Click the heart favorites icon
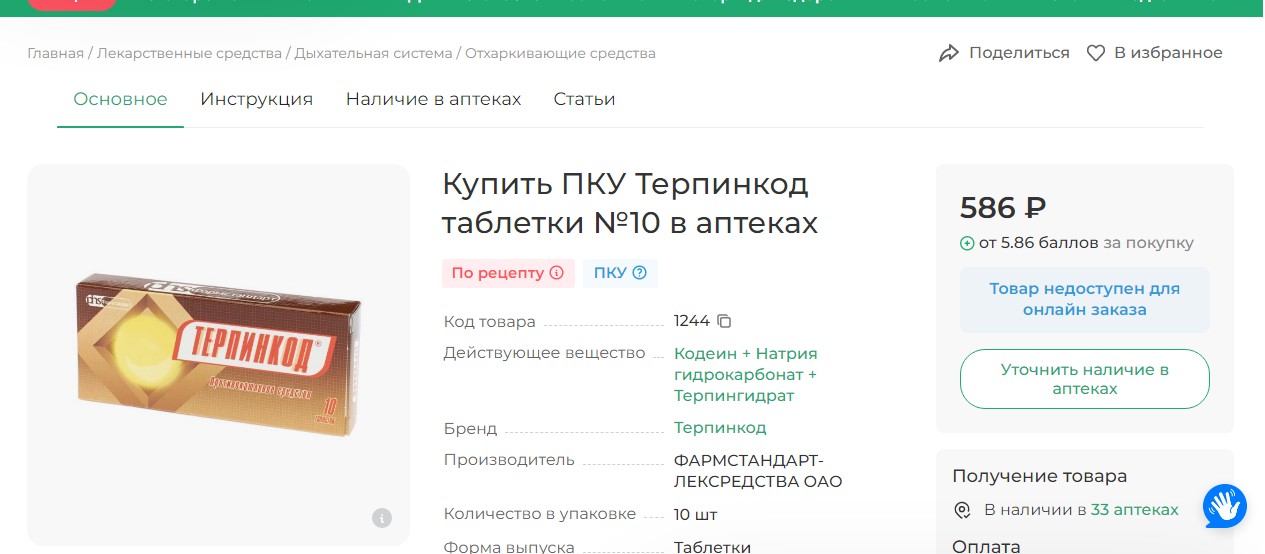1265x554 pixels. (1096, 53)
